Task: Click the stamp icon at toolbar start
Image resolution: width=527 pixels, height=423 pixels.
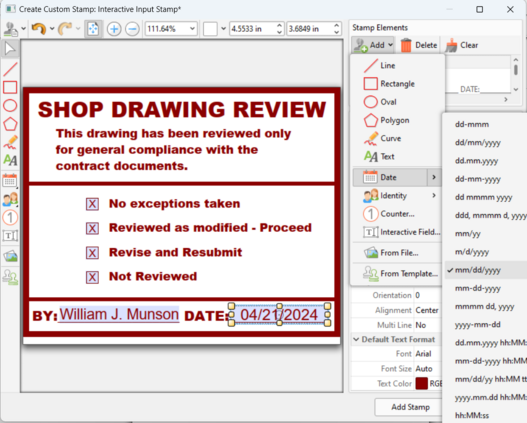Action: [10, 29]
